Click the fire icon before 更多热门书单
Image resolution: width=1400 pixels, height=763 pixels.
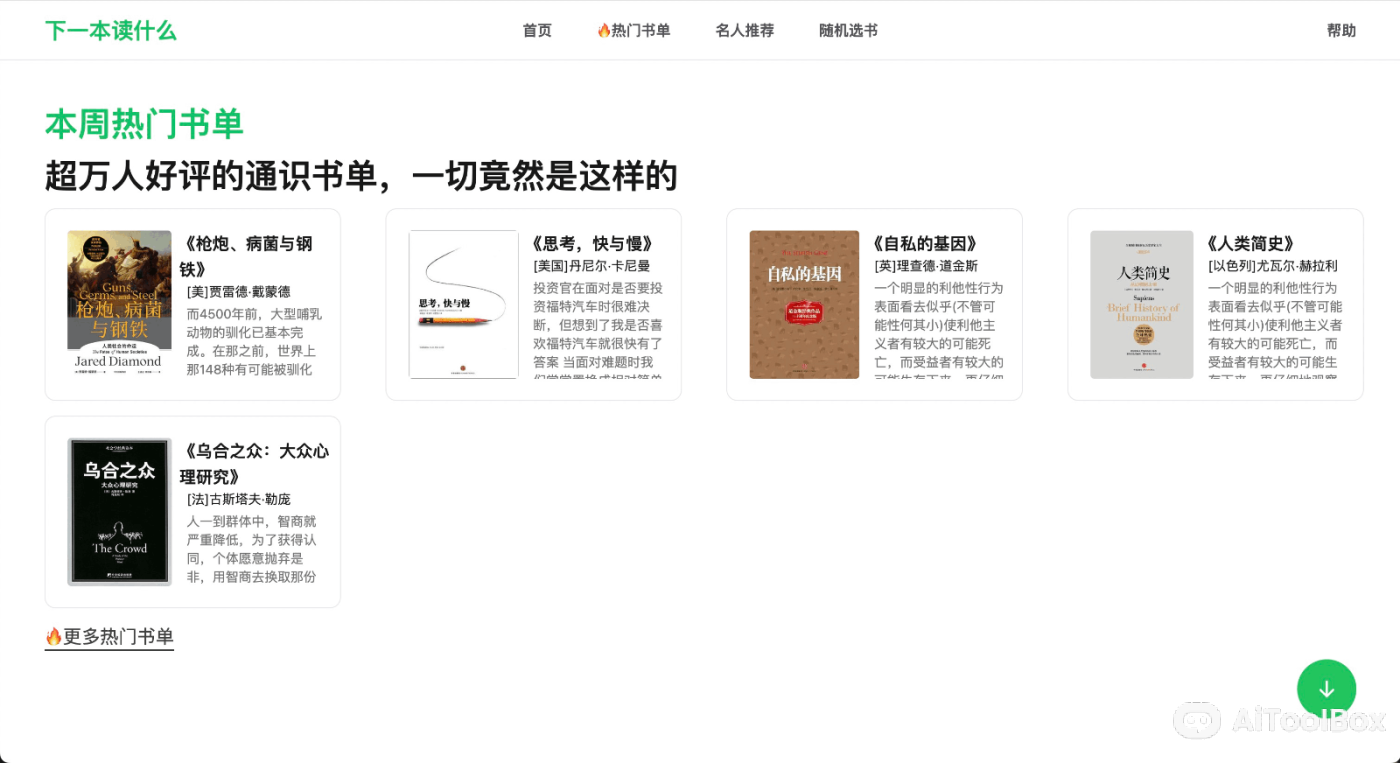coord(53,634)
